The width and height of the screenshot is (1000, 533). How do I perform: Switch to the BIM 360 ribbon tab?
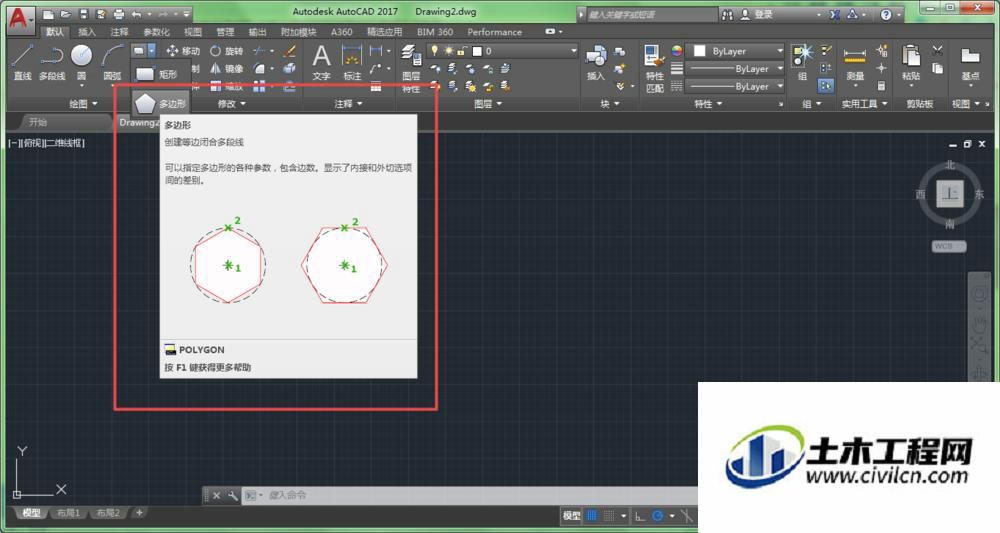tap(435, 32)
